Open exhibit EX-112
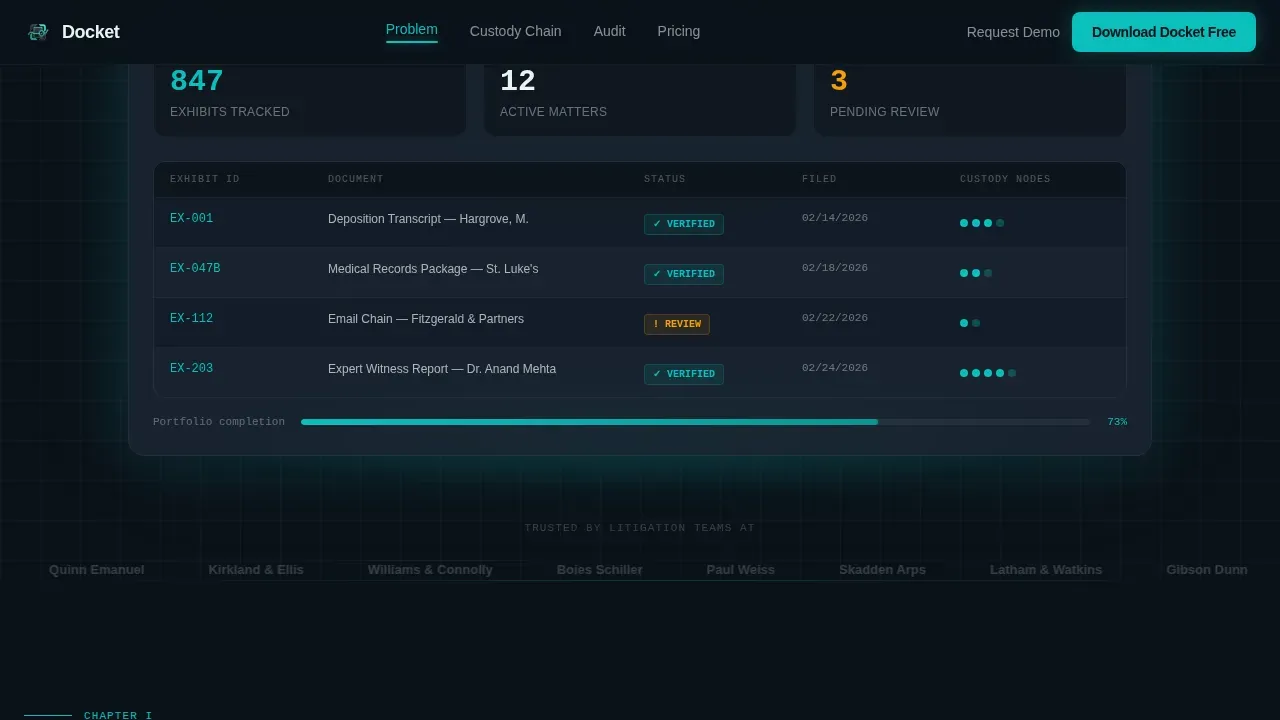Screen dimensions: 1280x720 (x=191, y=319)
